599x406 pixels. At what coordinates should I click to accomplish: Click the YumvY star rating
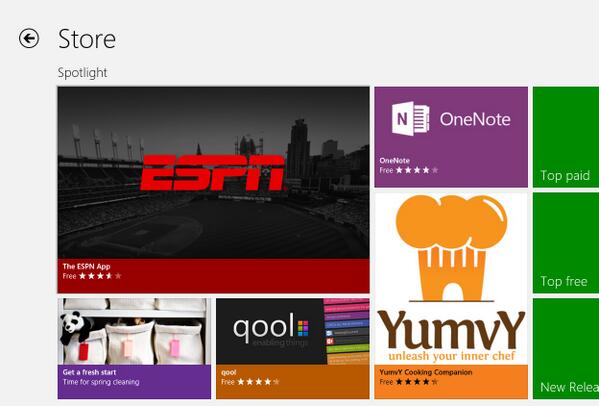tap(417, 382)
